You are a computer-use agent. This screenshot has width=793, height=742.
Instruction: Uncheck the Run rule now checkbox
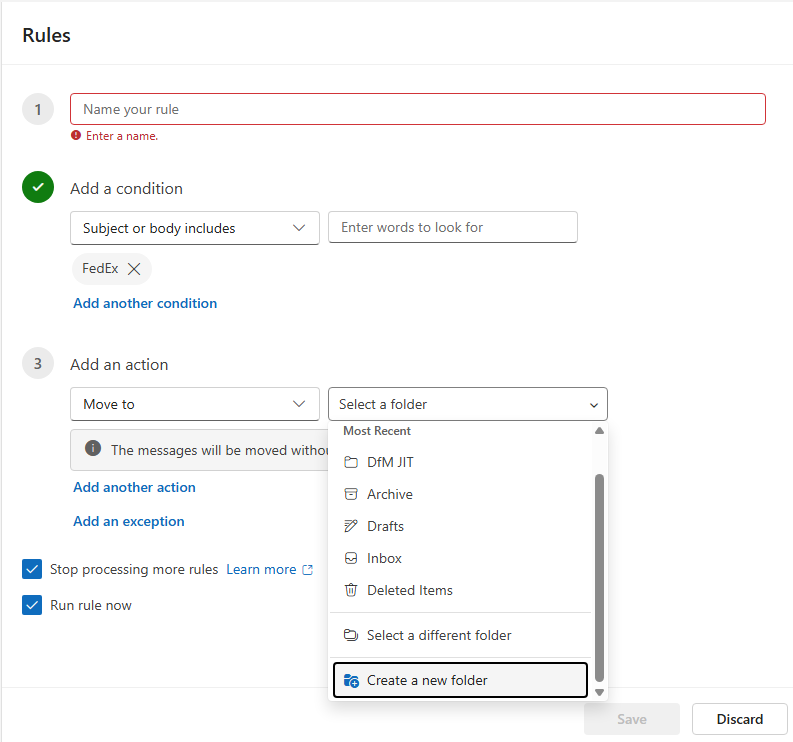pyautogui.click(x=32, y=605)
